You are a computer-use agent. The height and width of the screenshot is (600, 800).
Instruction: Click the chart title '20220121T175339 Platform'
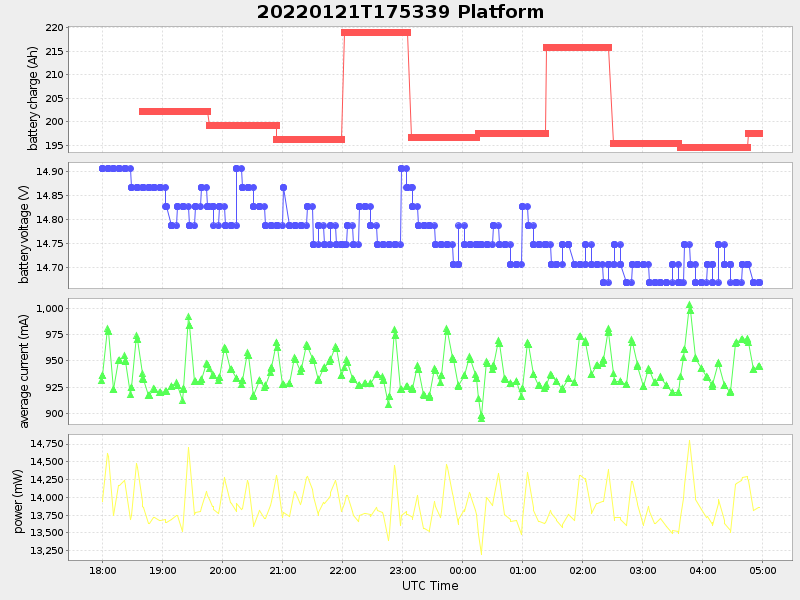pyautogui.click(x=400, y=12)
